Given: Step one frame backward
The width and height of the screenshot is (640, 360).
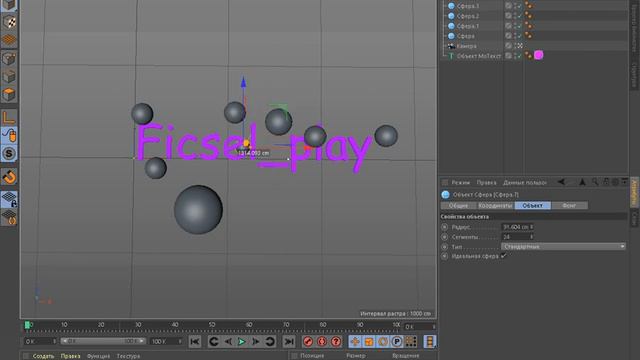Looking at the screenshot, I should [x=228, y=342].
